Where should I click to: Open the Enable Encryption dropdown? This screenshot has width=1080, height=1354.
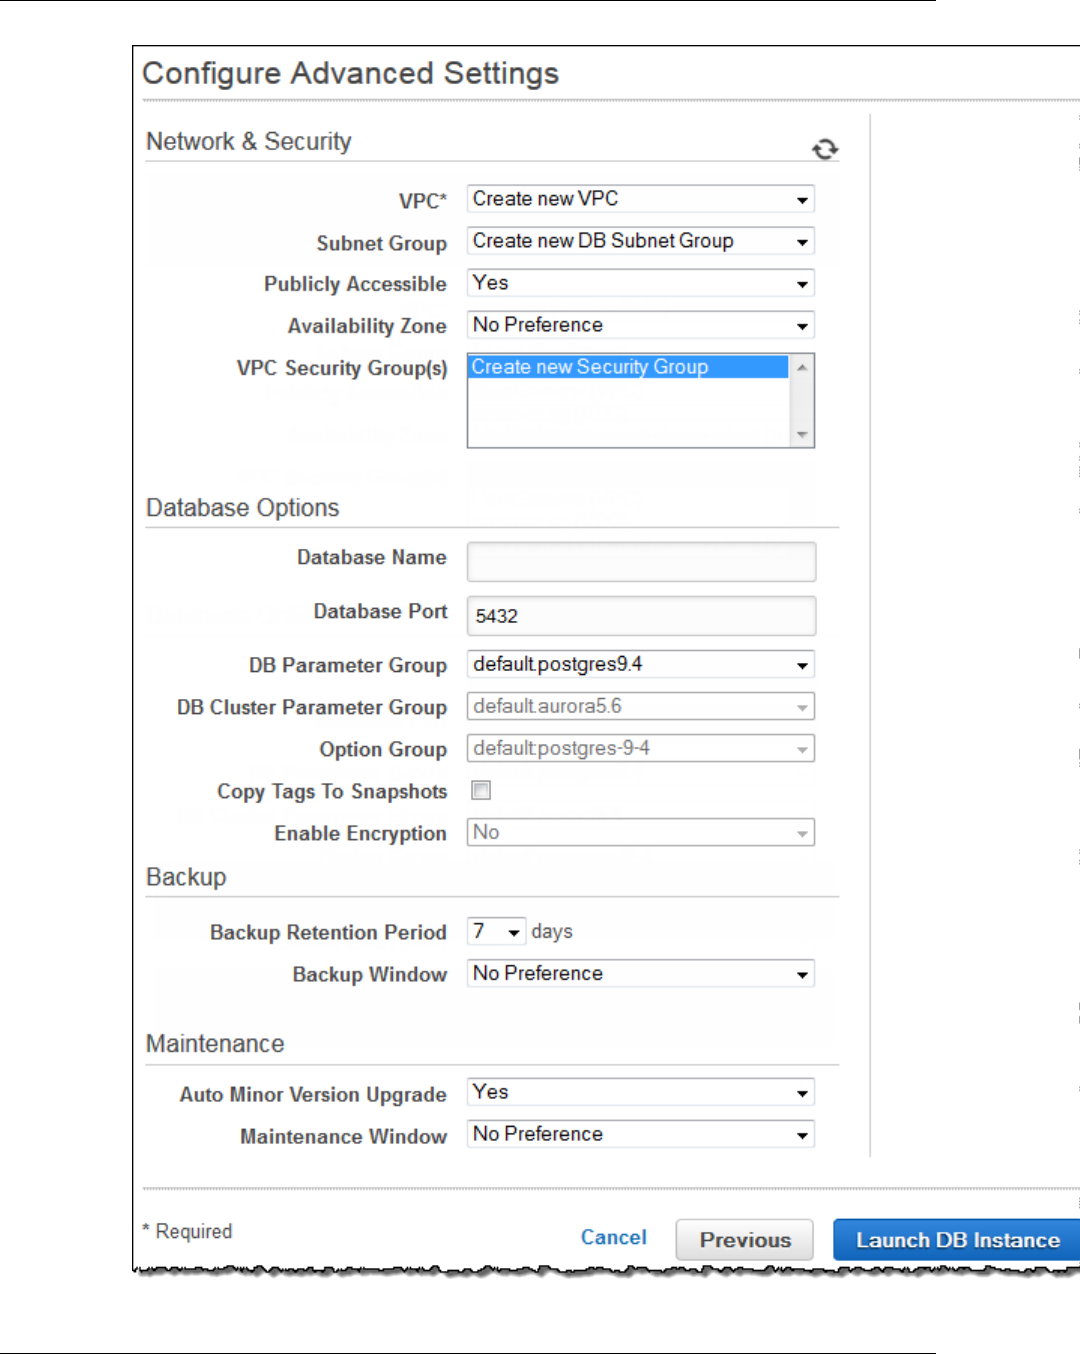click(640, 833)
